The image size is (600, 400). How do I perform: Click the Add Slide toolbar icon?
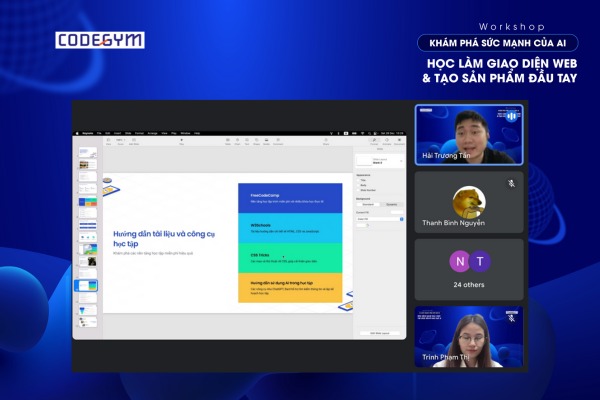pos(135,142)
